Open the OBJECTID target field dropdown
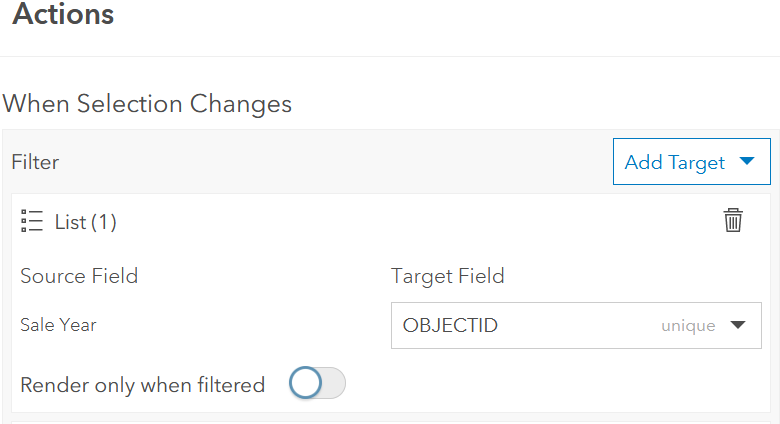Viewport: 780px width, 424px height. 575,325
